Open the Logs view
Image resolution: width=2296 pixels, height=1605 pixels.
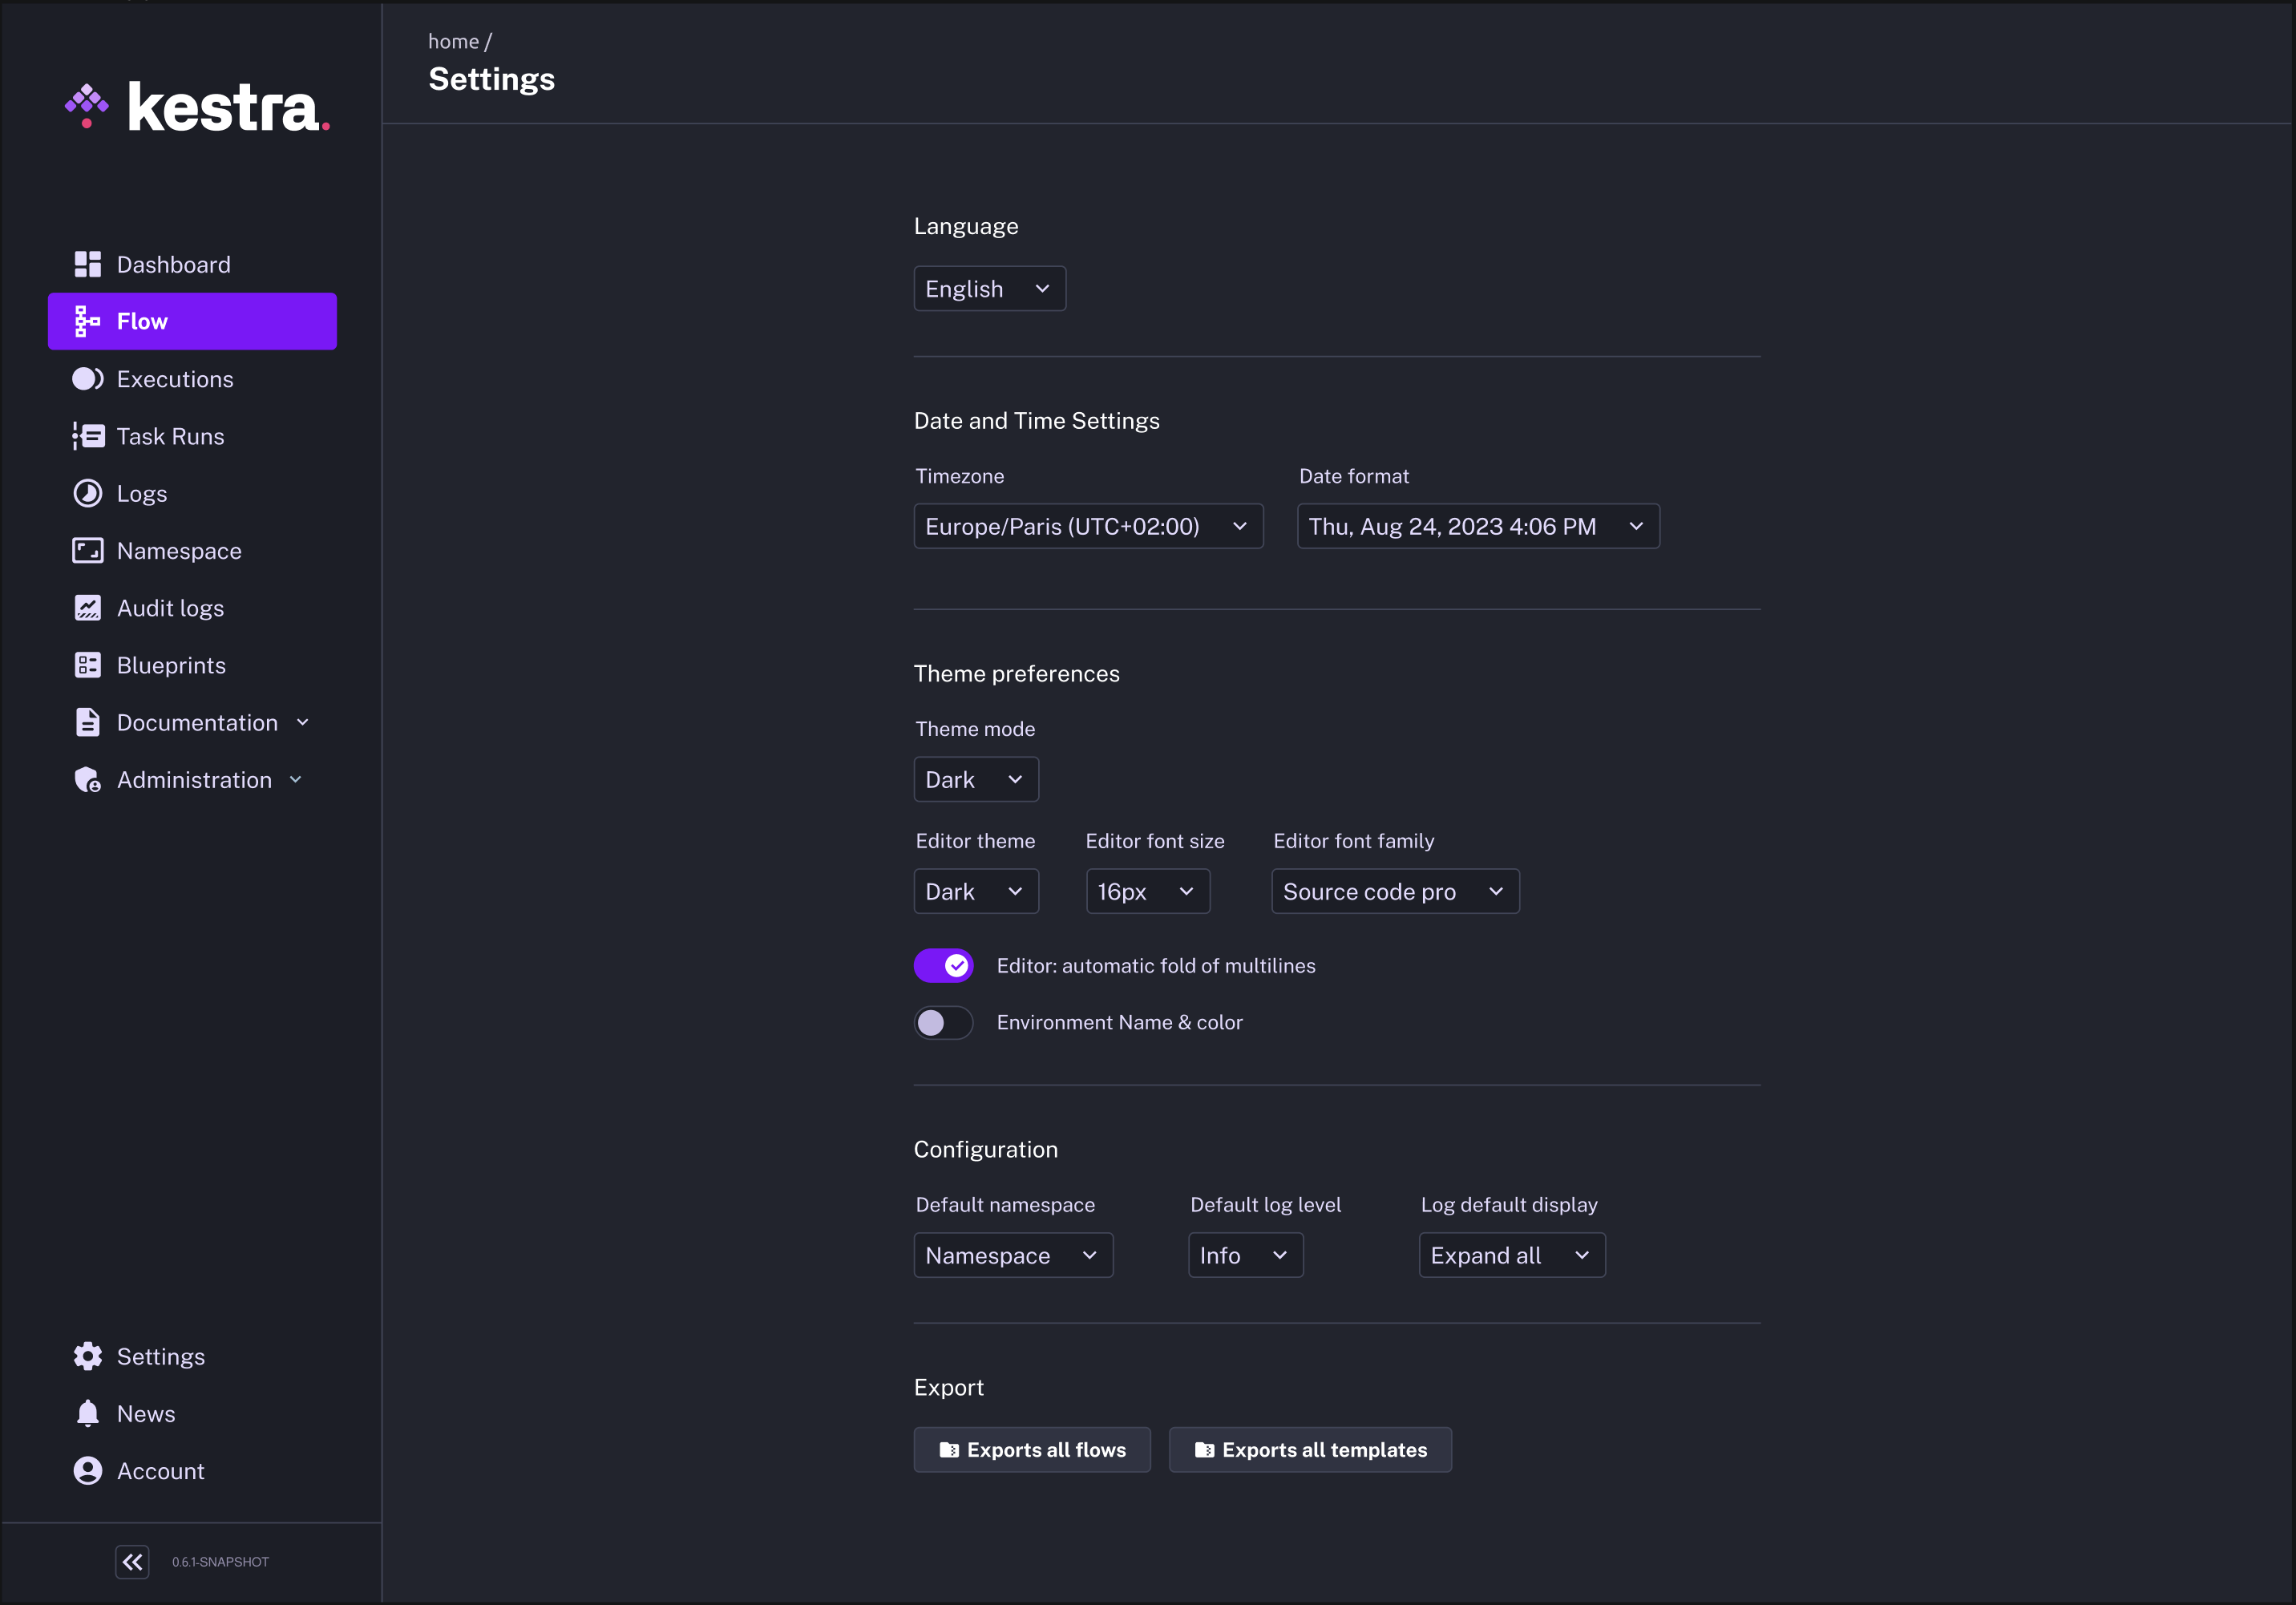coord(141,493)
